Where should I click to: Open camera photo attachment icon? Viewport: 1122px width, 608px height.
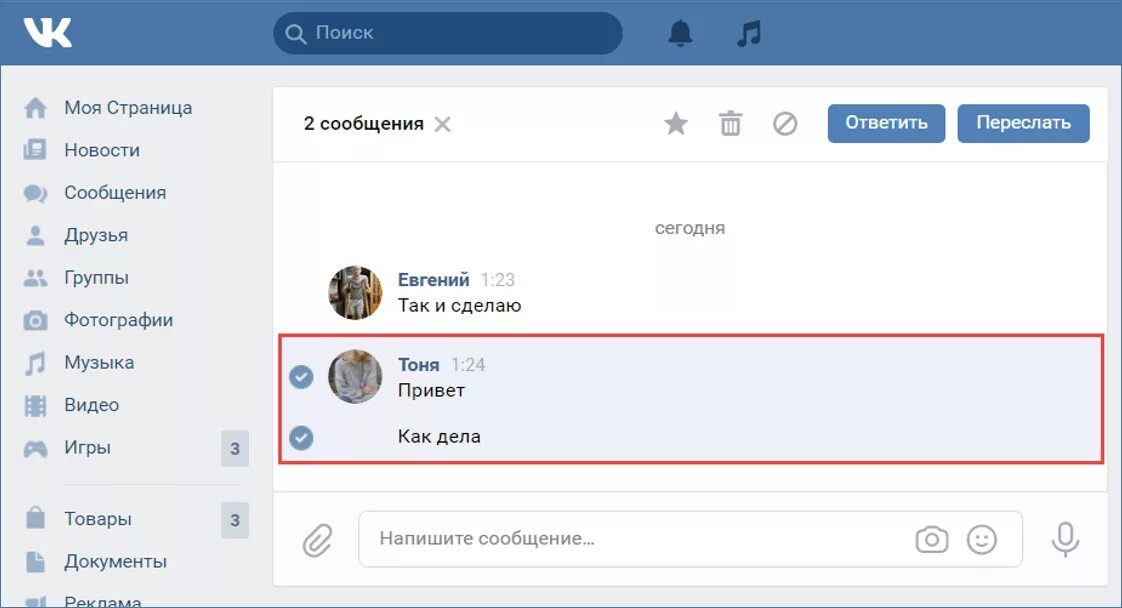click(x=932, y=539)
